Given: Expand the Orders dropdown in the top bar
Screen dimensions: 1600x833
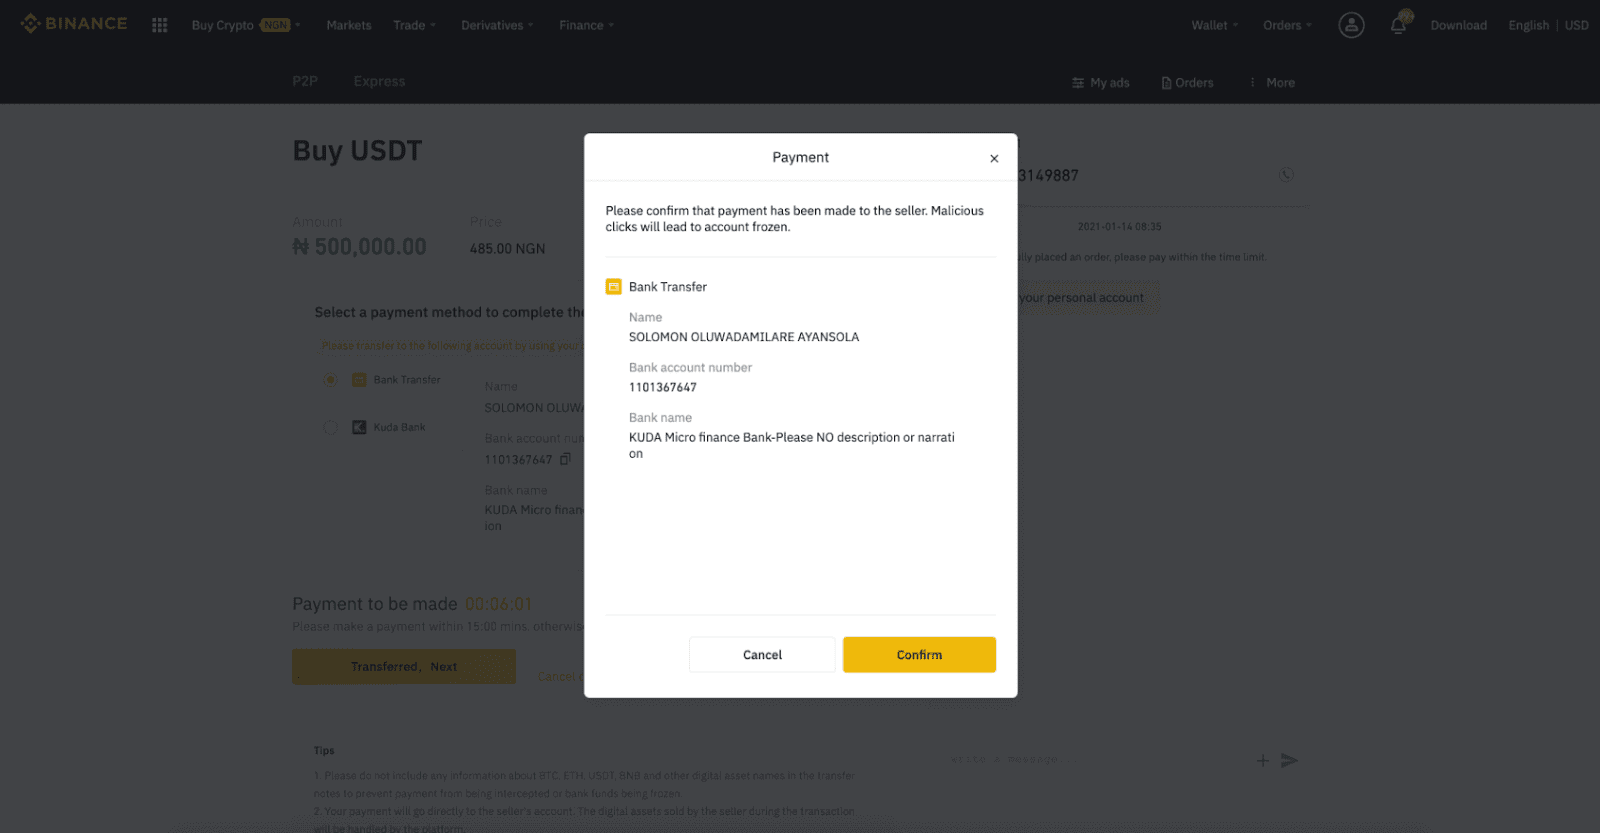Looking at the screenshot, I should click(x=1287, y=25).
